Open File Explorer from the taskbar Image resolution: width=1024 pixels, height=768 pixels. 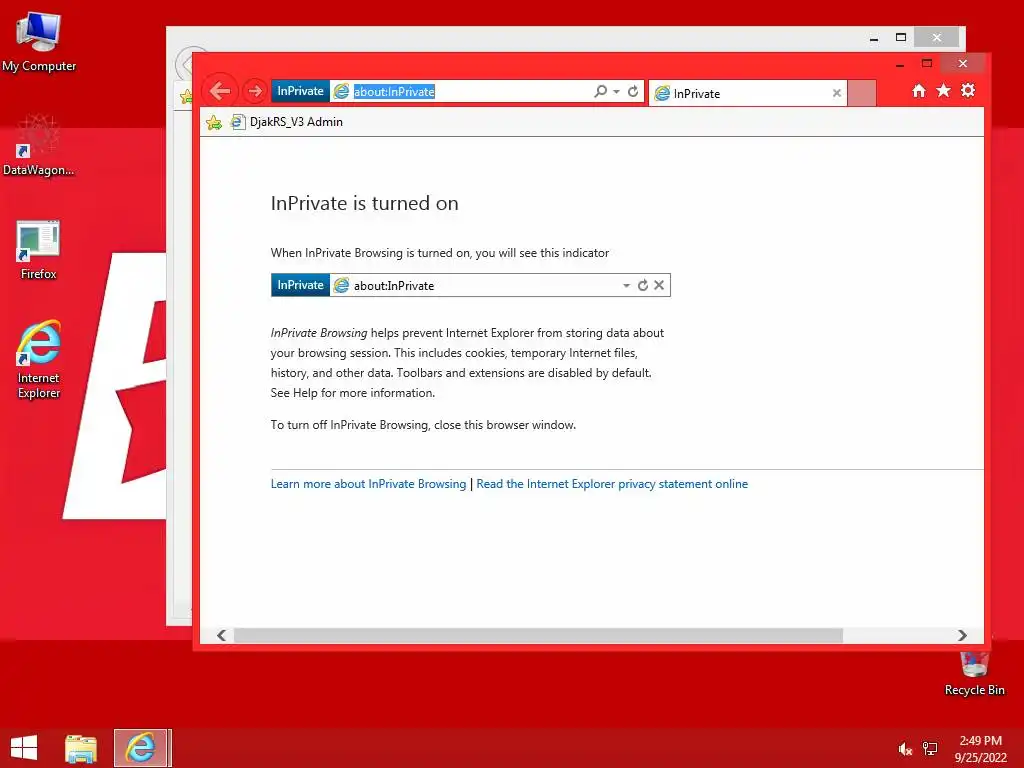coord(81,748)
